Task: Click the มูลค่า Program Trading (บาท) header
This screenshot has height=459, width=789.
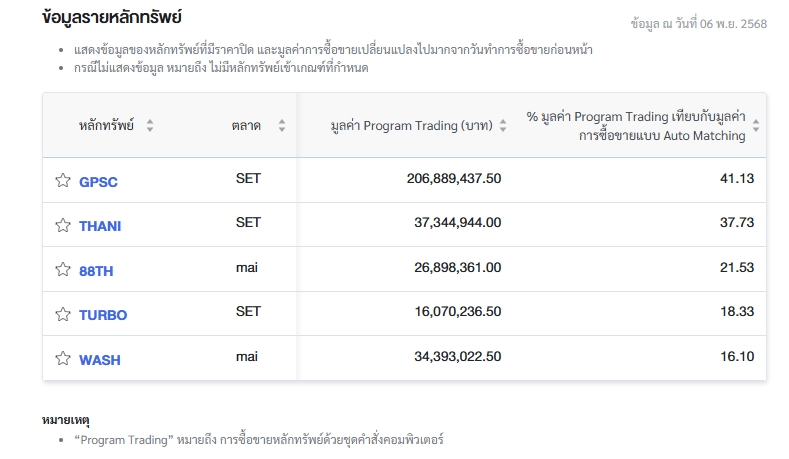Action: 410,126
